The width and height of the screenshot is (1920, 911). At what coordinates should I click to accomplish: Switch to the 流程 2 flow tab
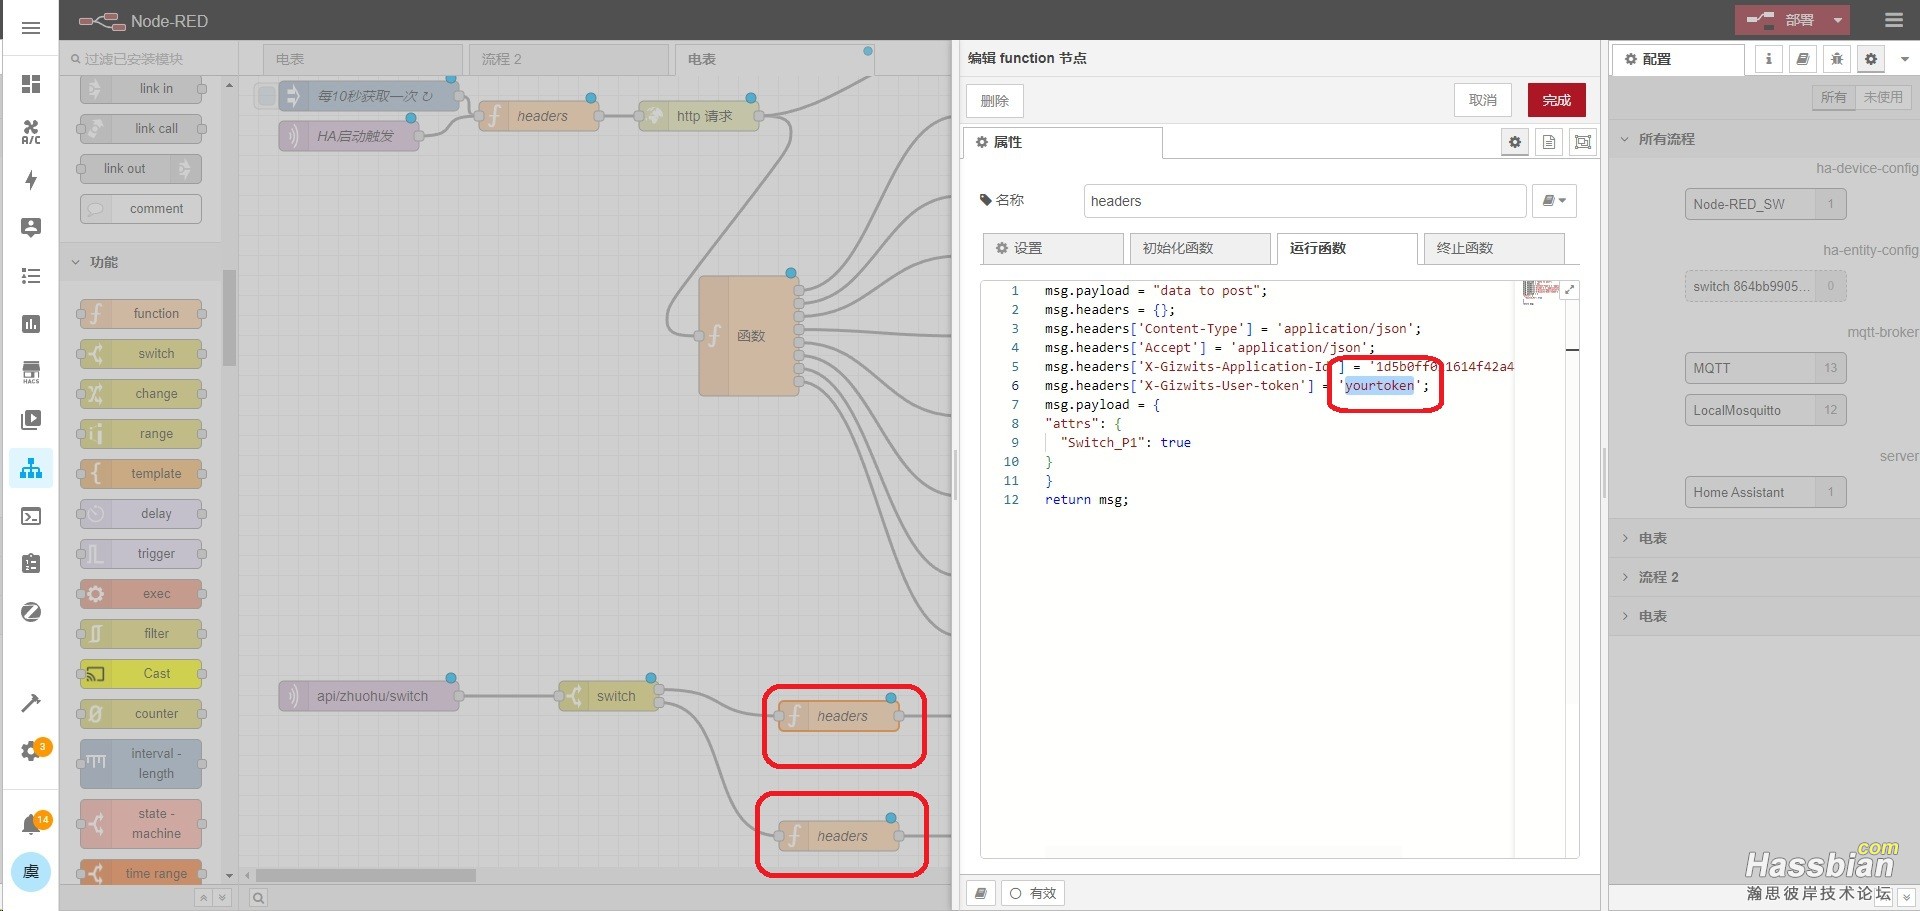click(x=569, y=59)
